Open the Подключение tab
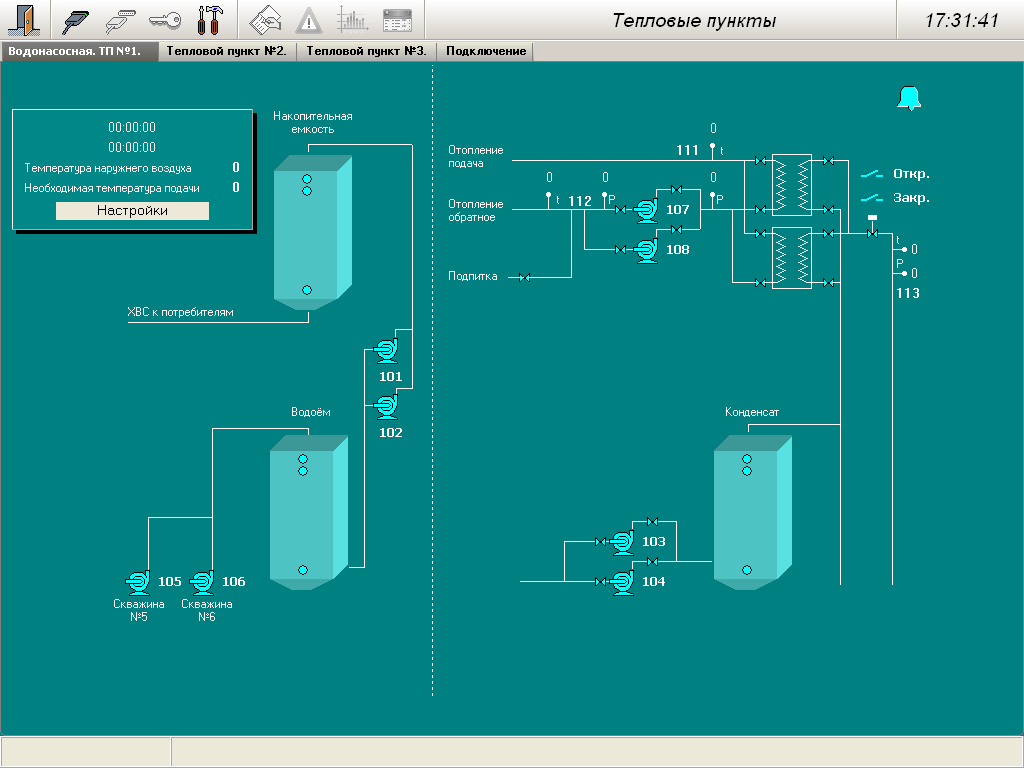The height and width of the screenshot is (768, 1024). 486,51
